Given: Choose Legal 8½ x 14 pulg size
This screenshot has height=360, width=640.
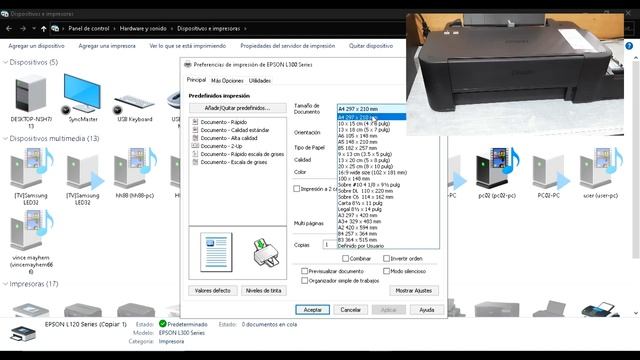Looking at the screenshot, I should [360, 209].
